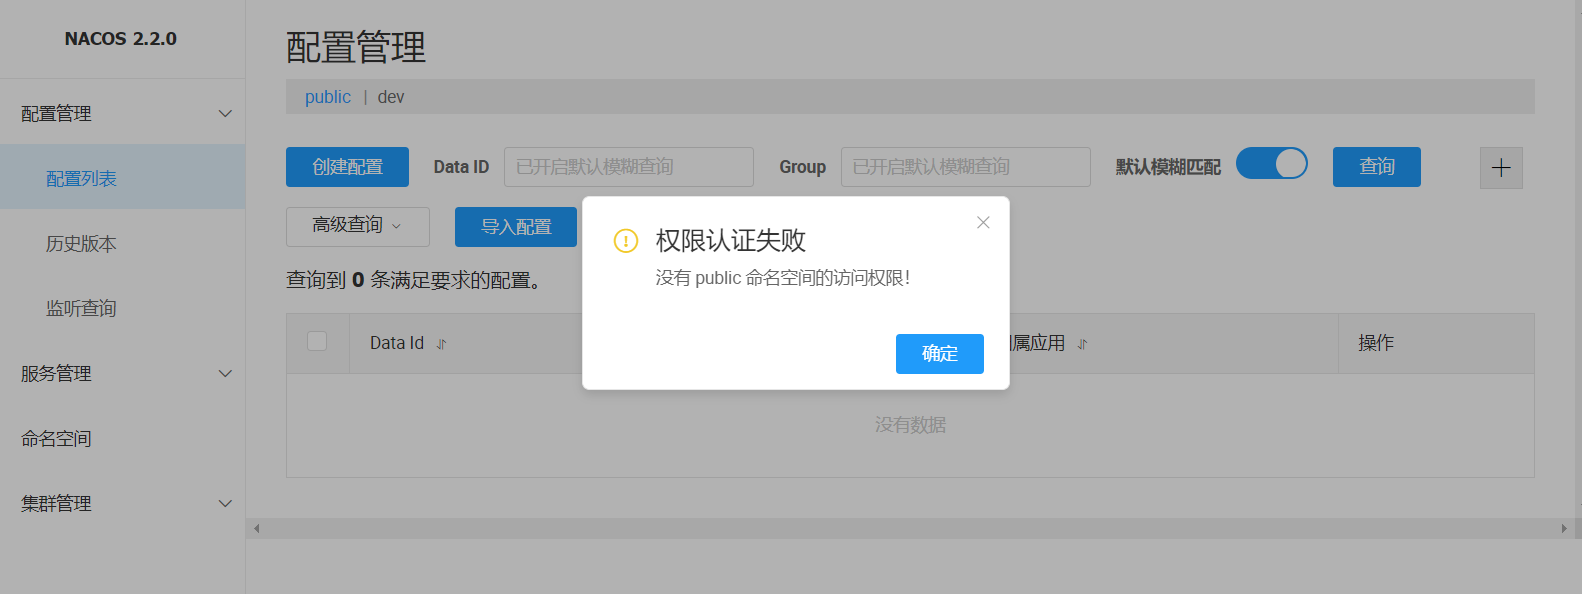1582x594 pixels.
Task: Click the plus icon to add configuration
Action: (x=1500, y=168)
